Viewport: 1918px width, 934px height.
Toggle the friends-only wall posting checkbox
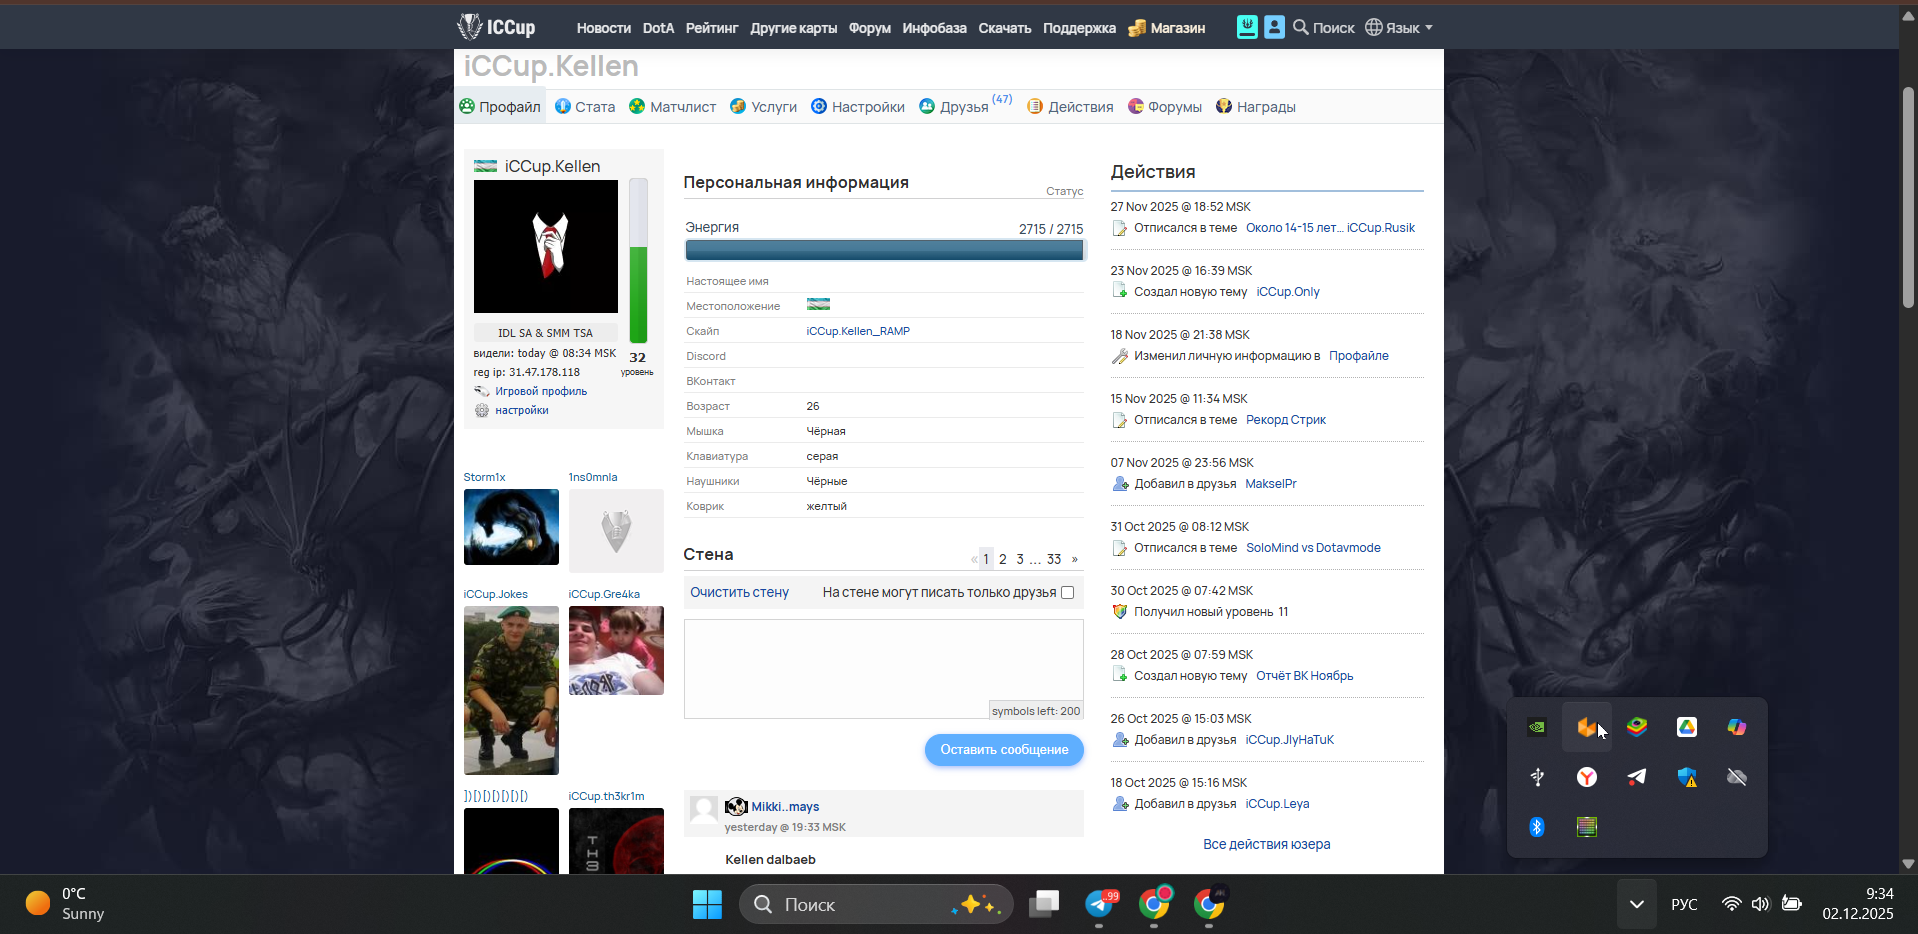1068,593
